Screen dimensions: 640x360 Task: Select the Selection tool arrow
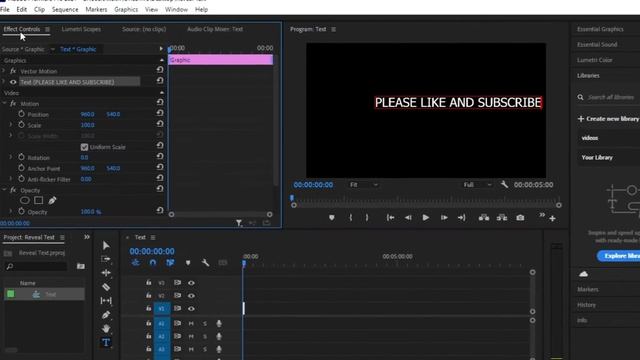coord(106,245)
